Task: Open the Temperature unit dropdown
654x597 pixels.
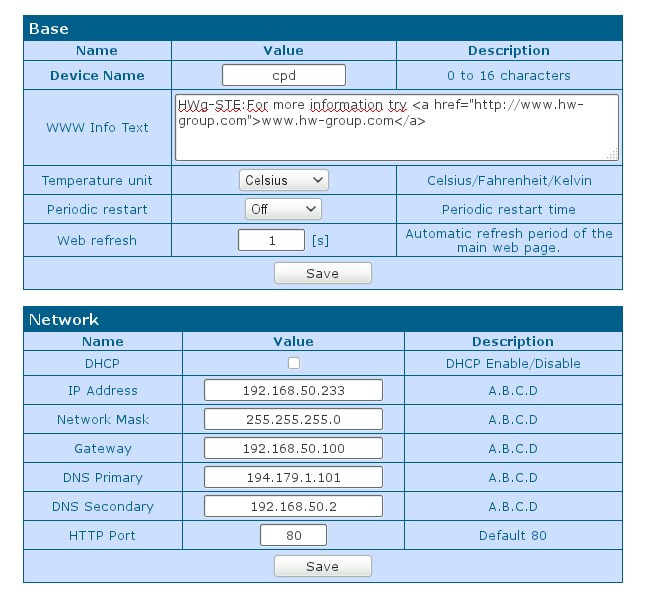Action: (x=284, y=180)
